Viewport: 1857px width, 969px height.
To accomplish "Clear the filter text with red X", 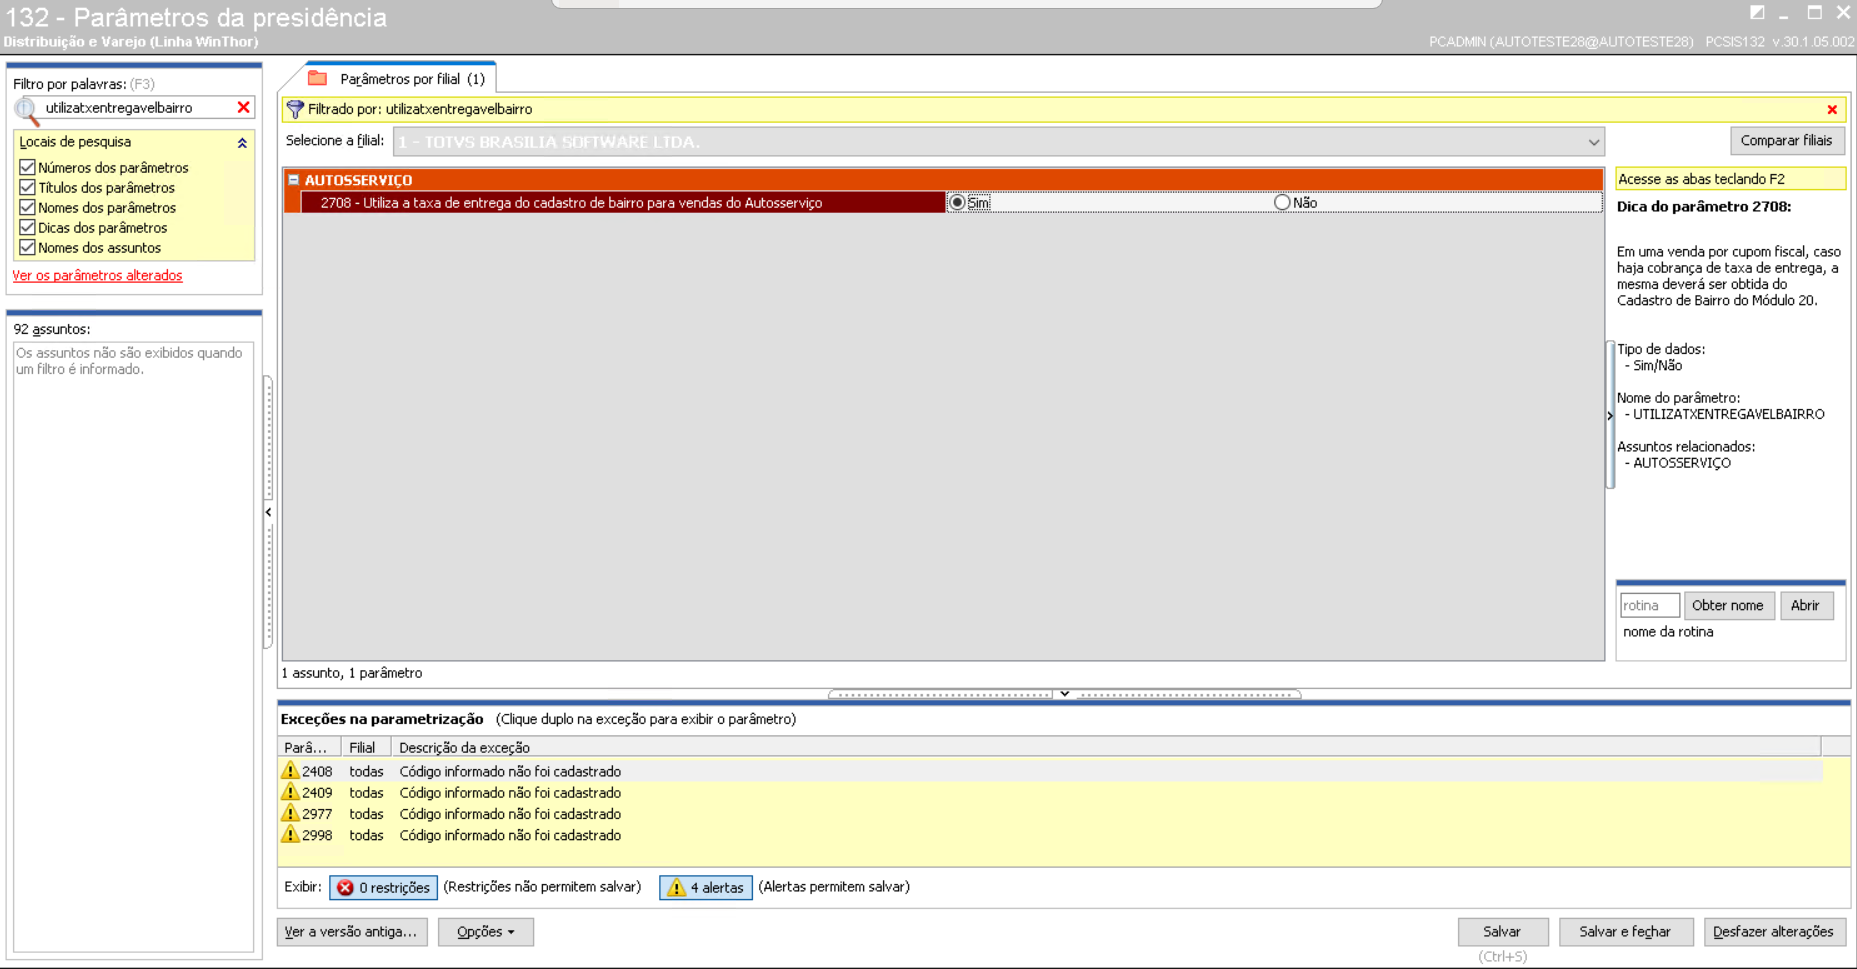I will coord(243,107).
